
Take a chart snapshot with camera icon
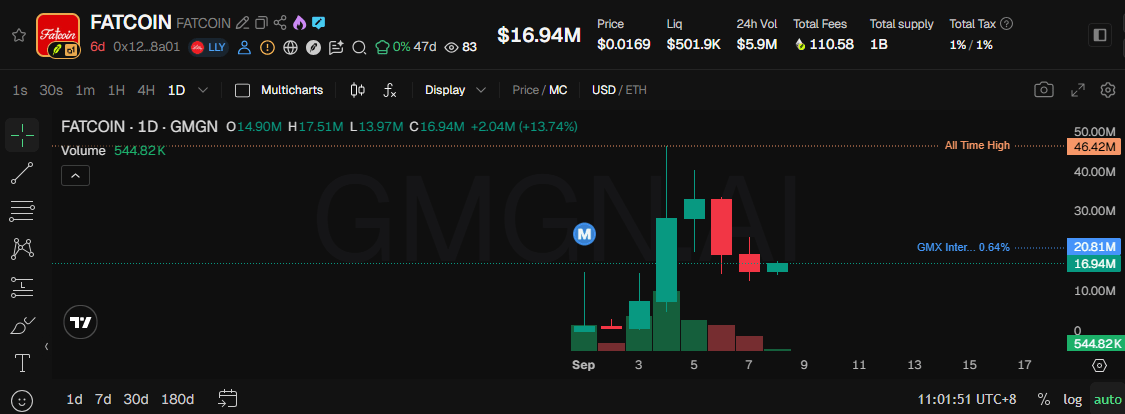tap(1044, 90)
